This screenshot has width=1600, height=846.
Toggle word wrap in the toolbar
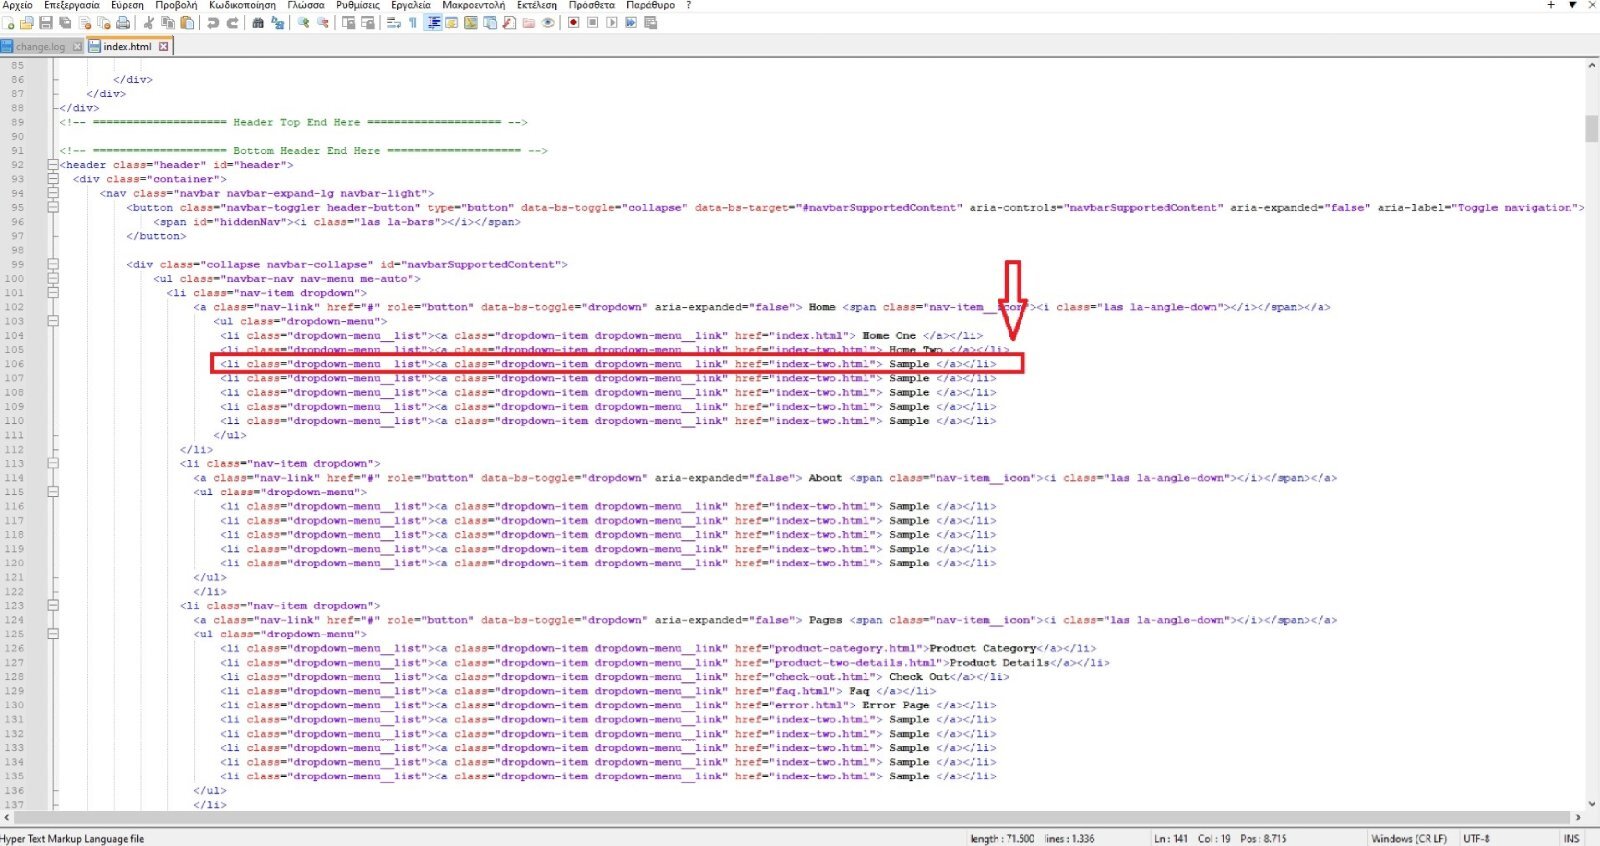pyautogui.click(x=394, y=22)
